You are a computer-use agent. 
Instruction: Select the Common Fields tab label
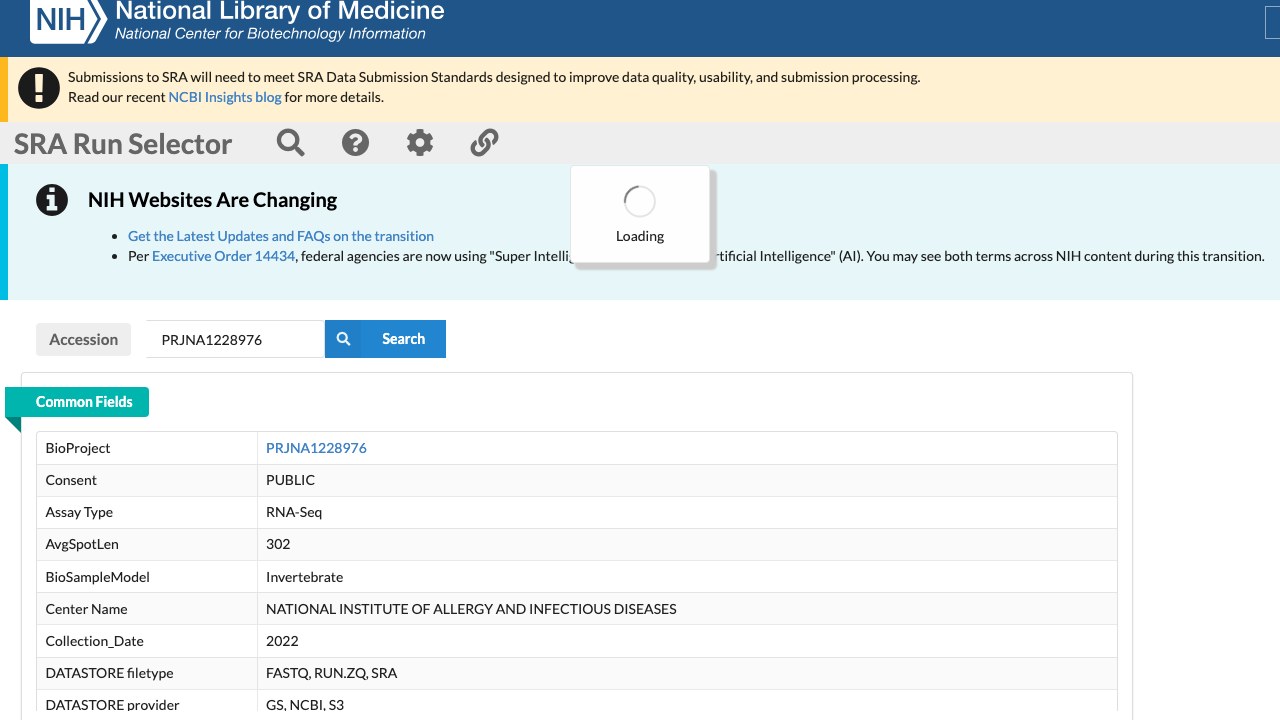pos(84,402)
